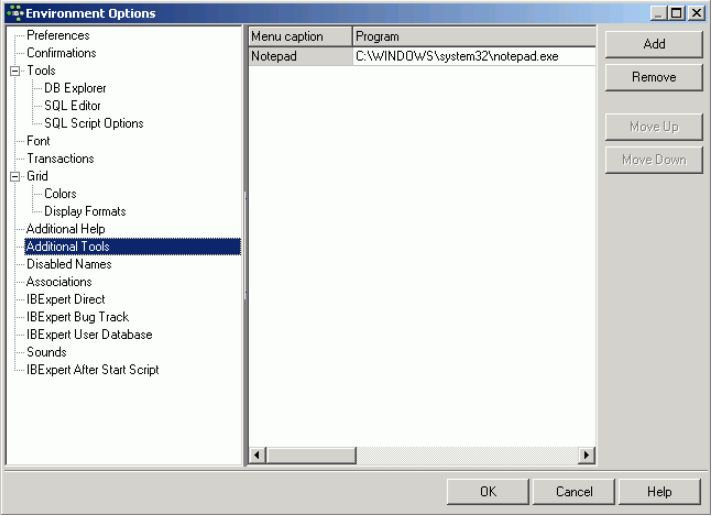
Task: Cancel the Environment Options dialog
Action: click(x=574, y=492)
